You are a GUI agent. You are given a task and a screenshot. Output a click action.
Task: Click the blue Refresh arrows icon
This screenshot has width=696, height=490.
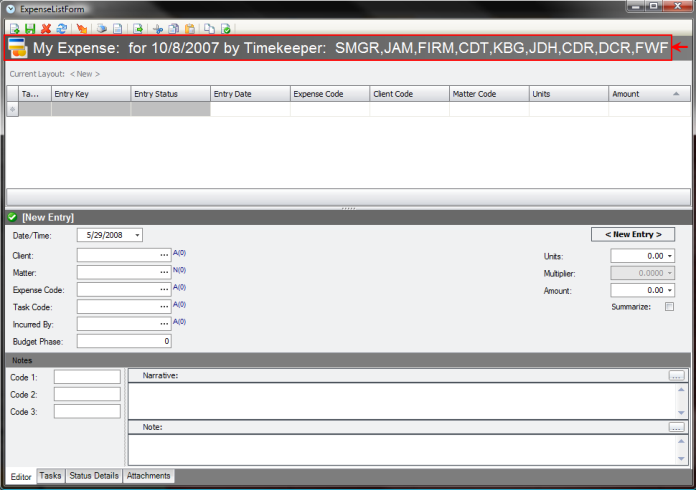pos(62,29)
